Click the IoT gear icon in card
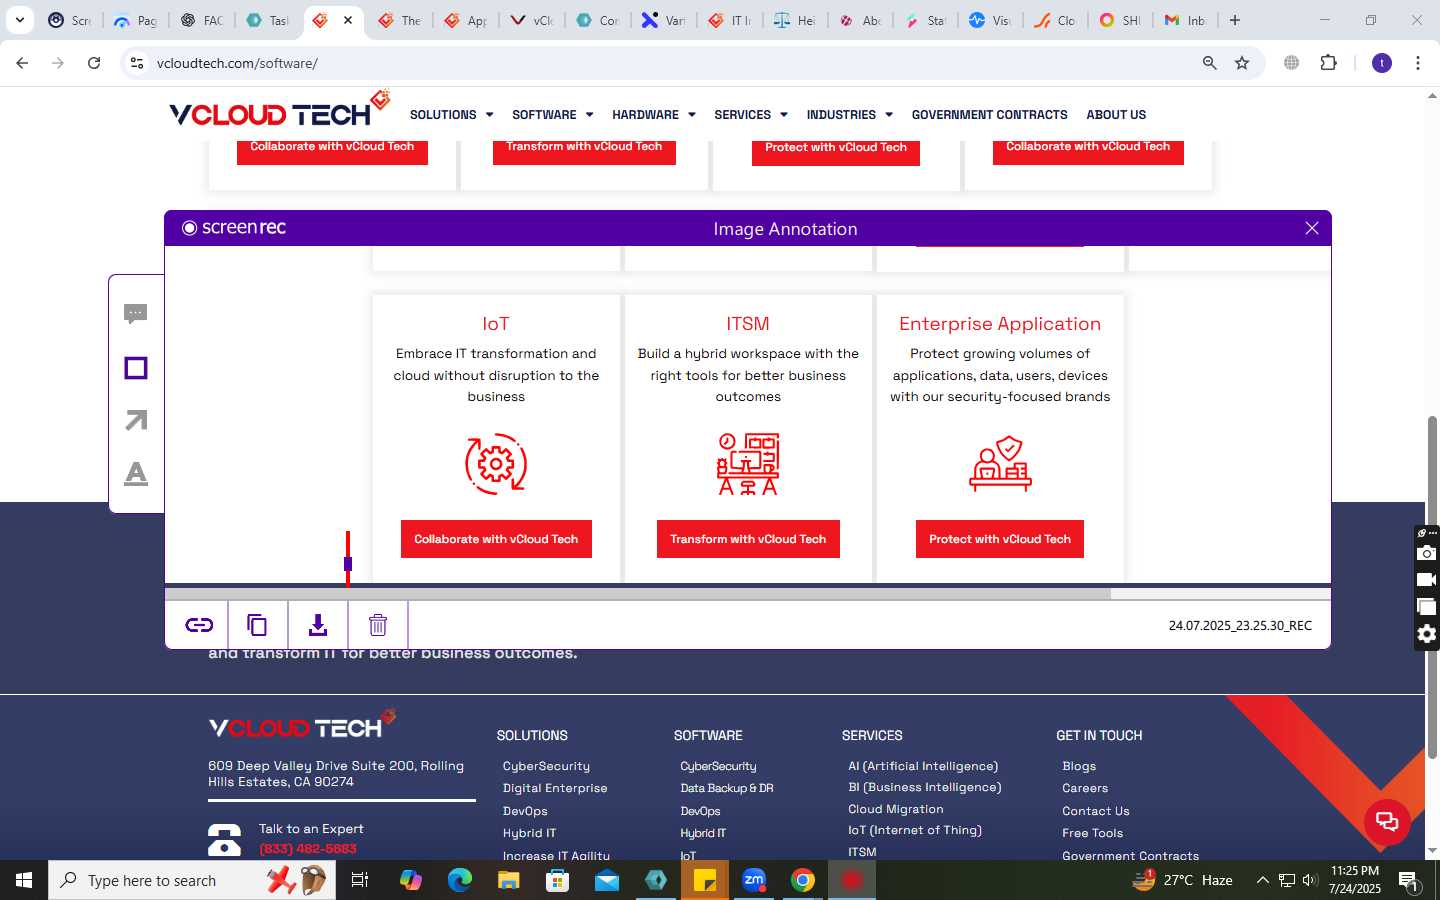The height and width of the screenshot is (900, 1440). pos(496,463)
